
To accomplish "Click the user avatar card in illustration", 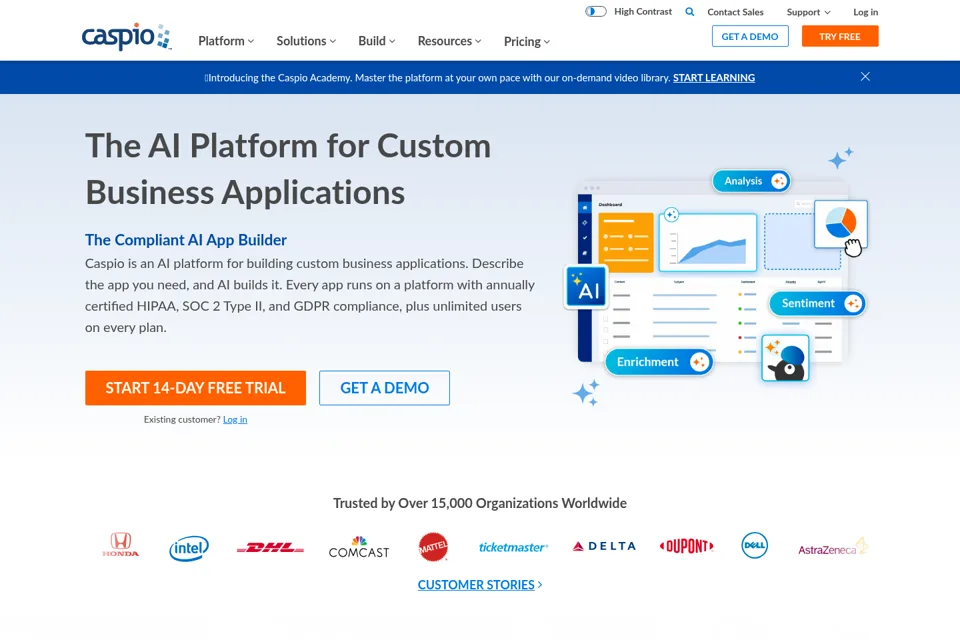I will pyautogui.click(x=785, y=358).
